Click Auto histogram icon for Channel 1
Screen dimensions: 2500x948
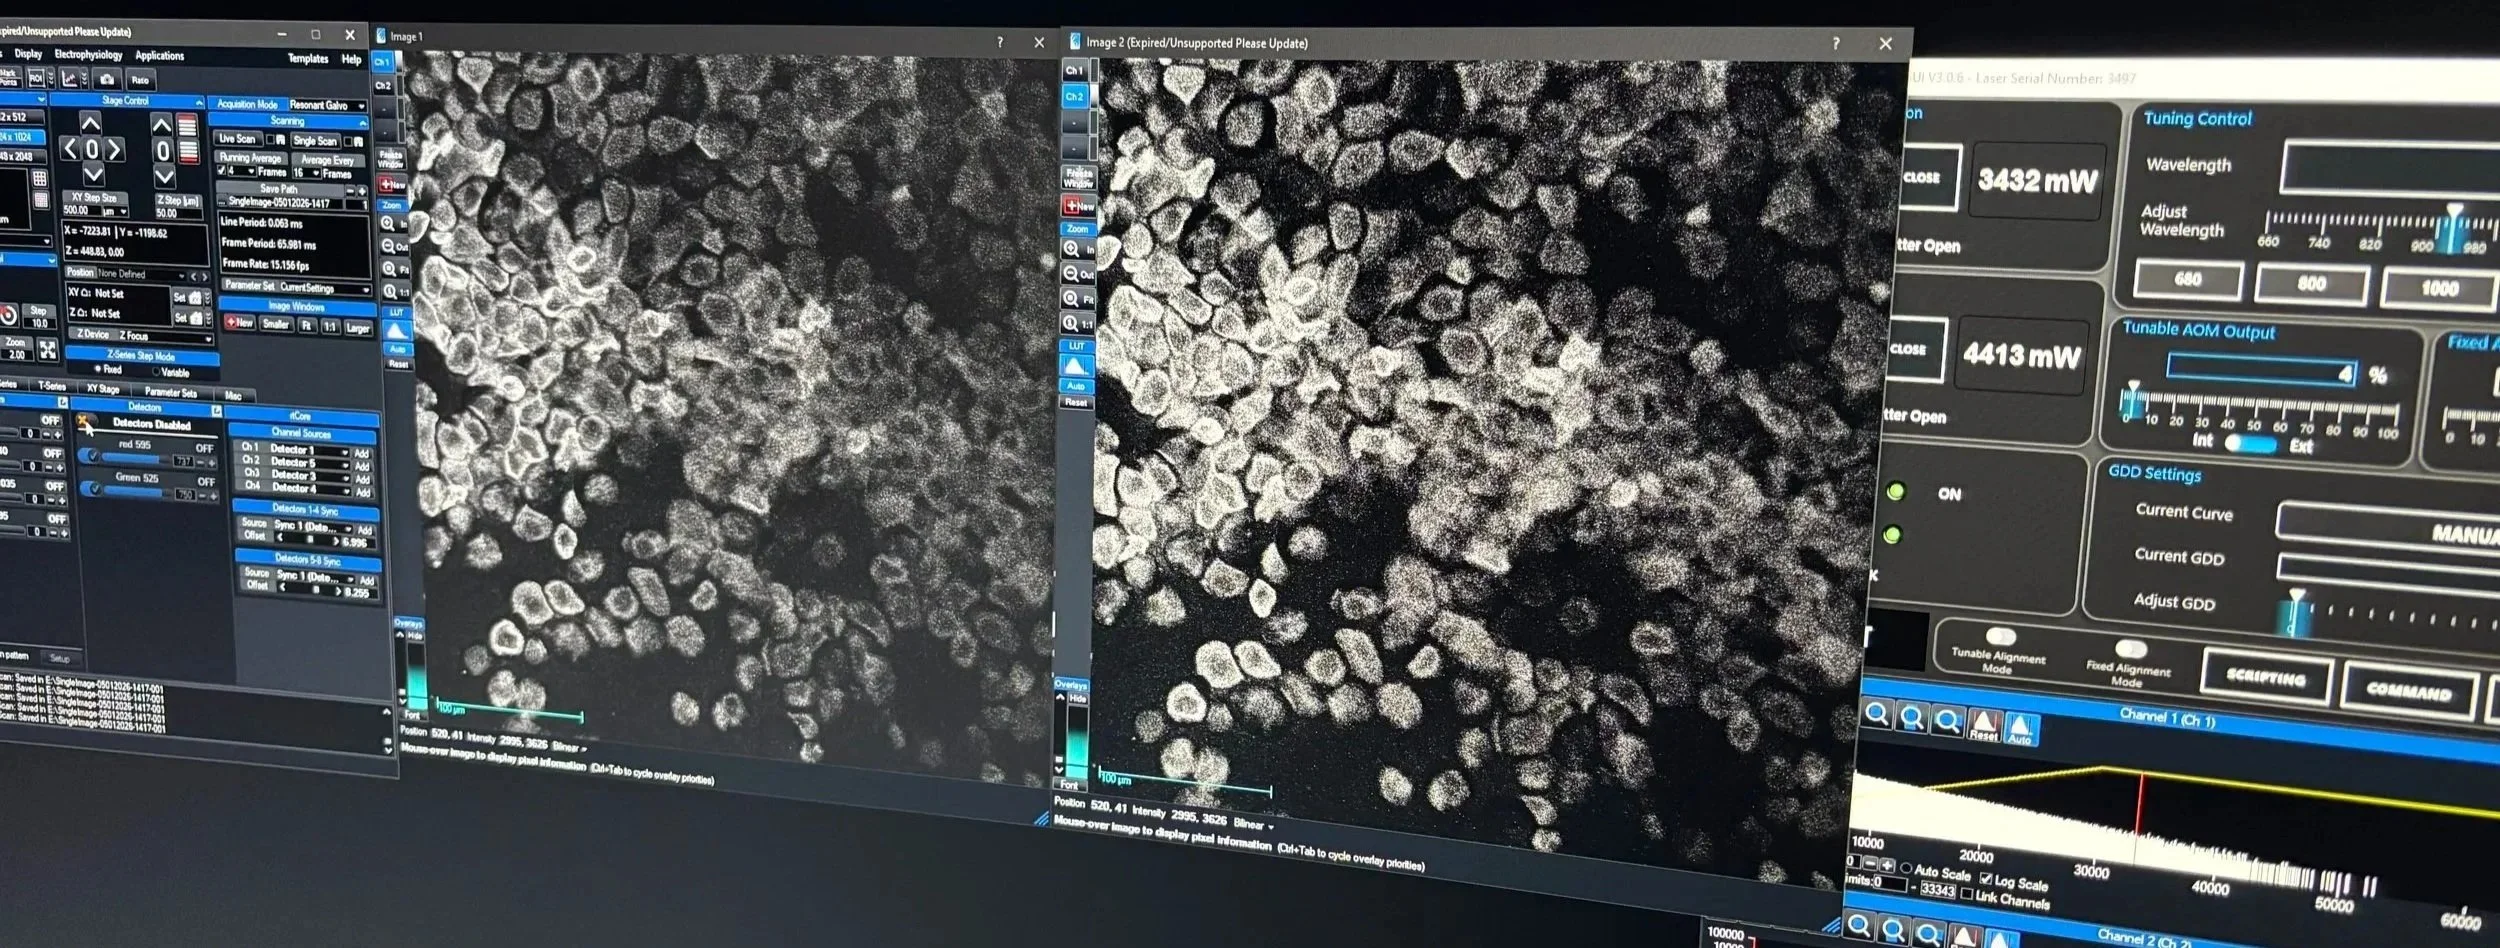(x=2022, y=730)
